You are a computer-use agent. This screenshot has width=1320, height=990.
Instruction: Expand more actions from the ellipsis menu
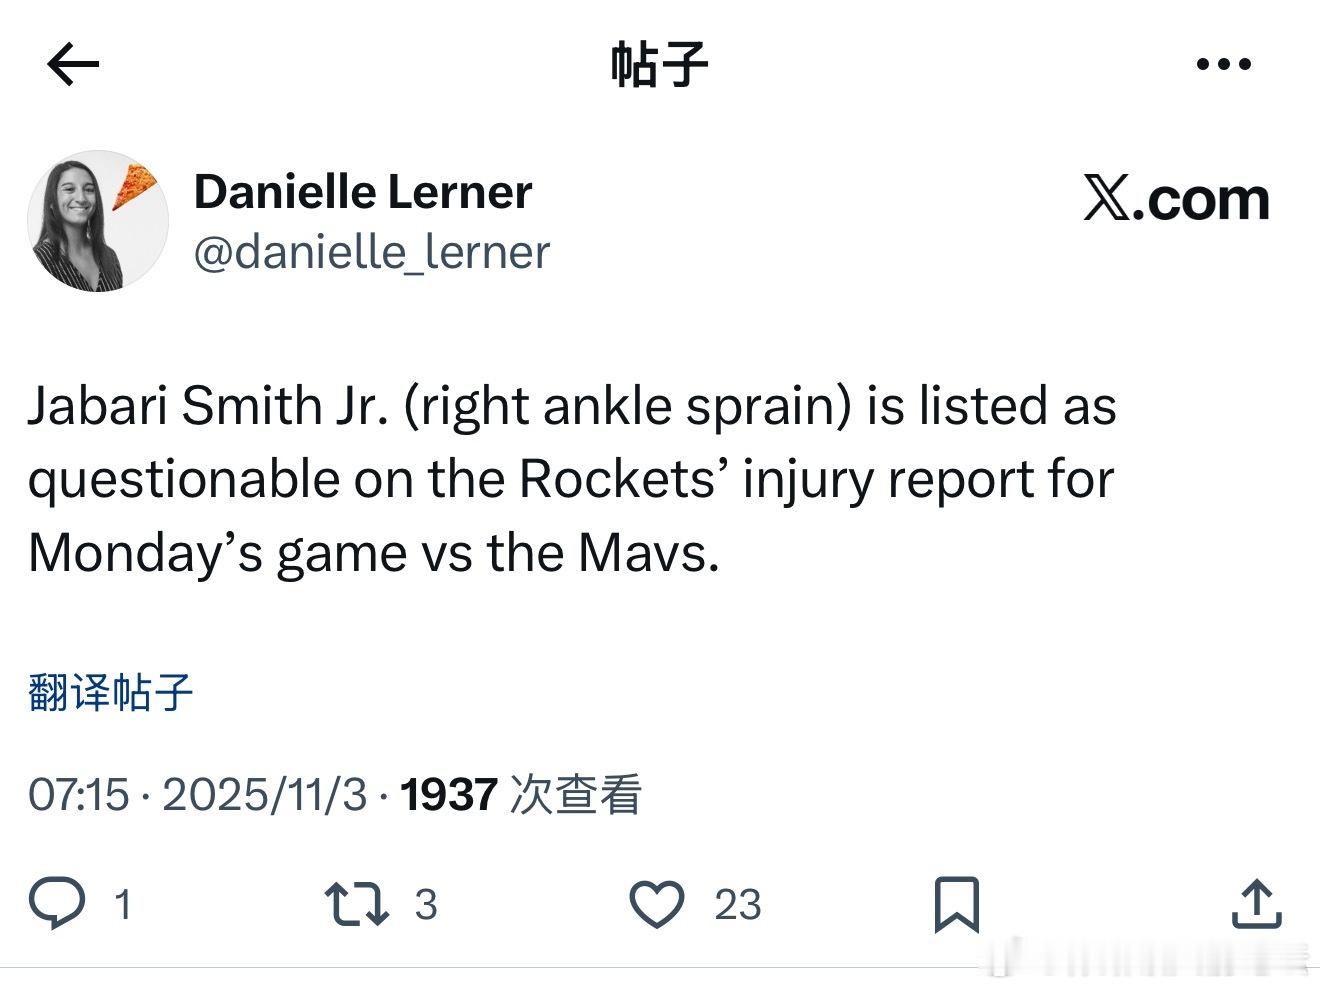coord(1223,63)
